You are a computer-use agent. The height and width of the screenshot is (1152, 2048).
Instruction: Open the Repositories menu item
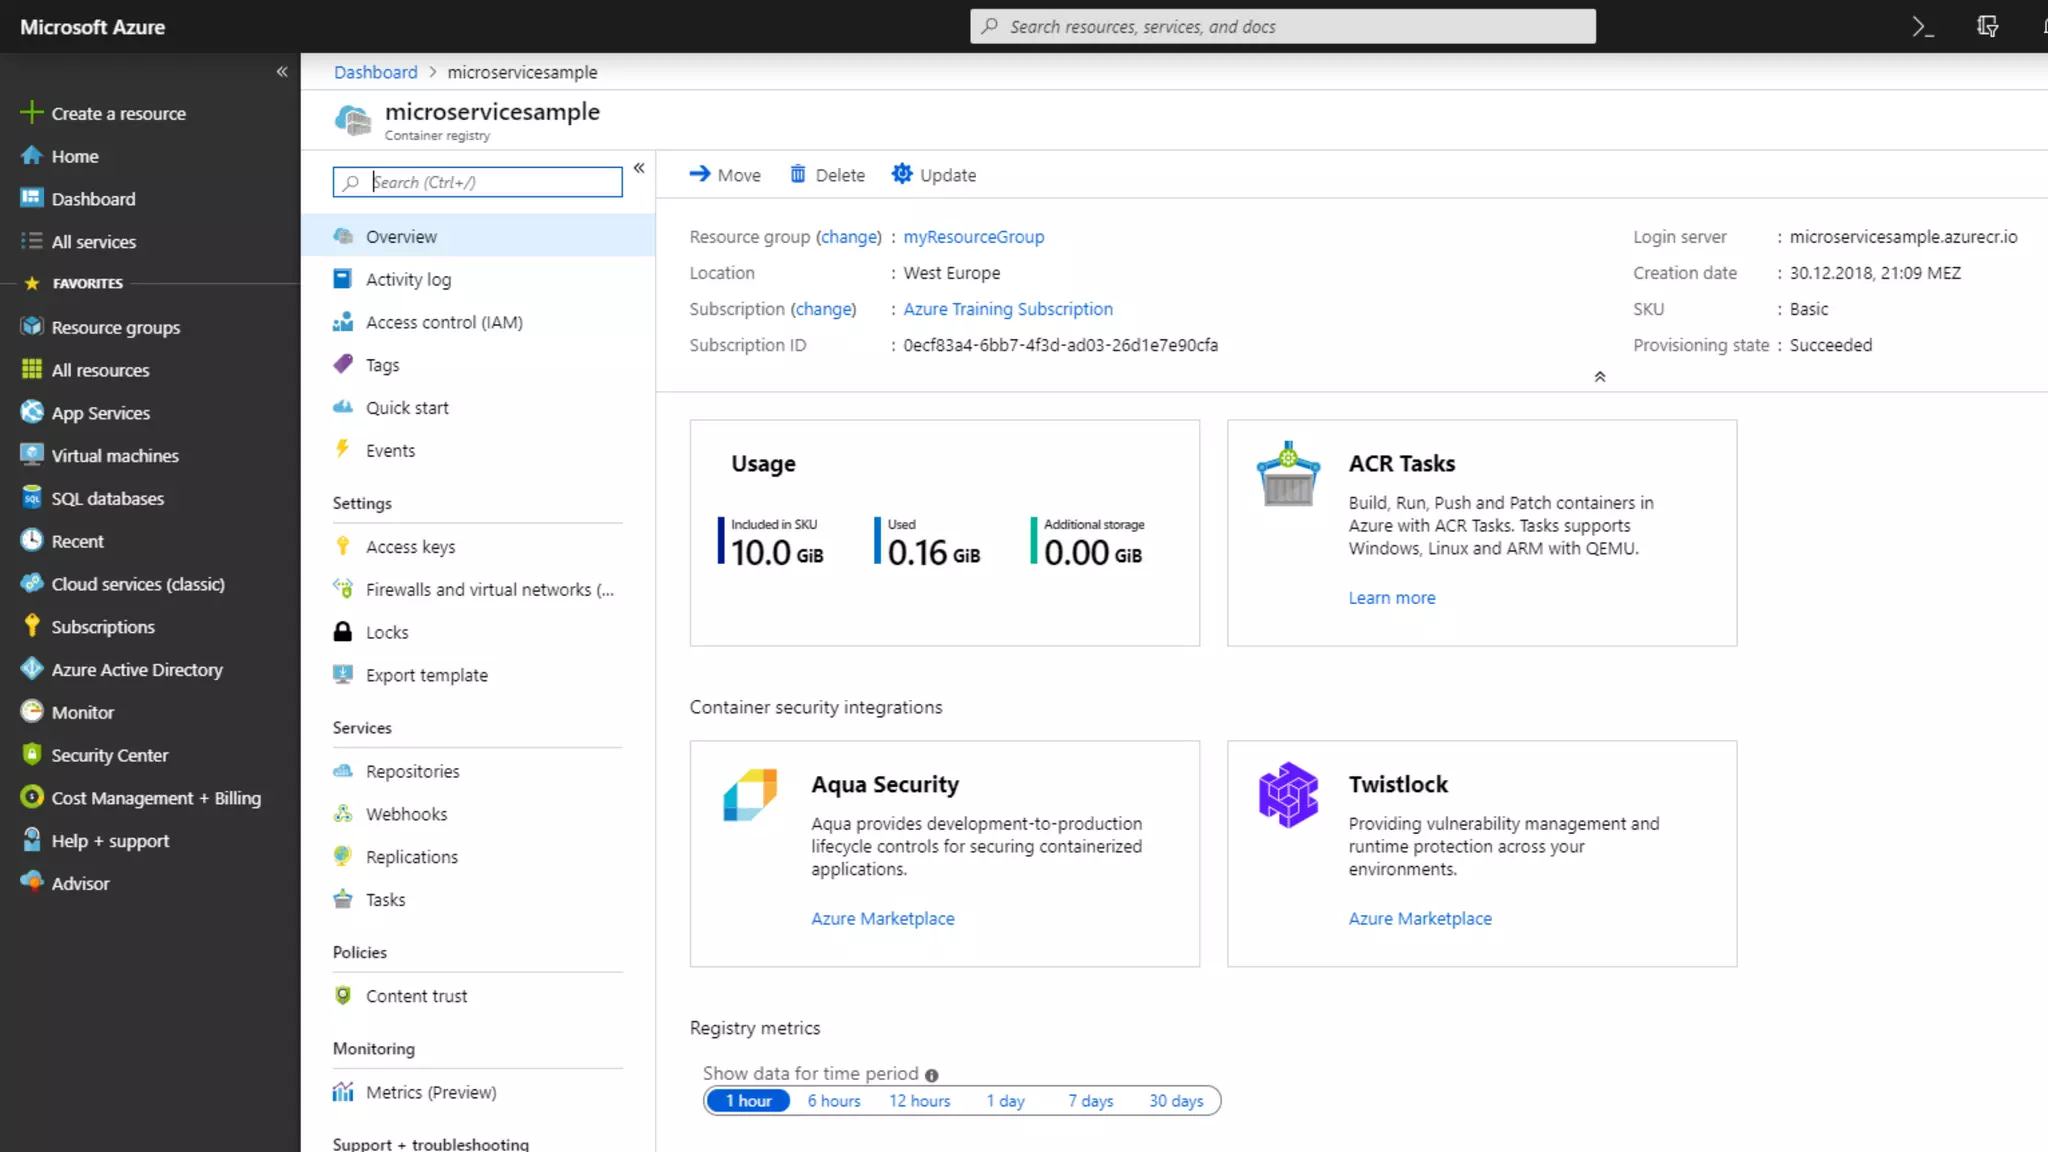tap(412, 771)
